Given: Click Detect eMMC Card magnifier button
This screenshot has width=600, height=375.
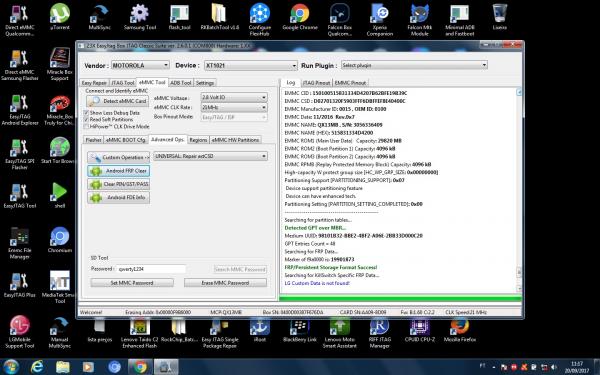Looking at the screenshot, I should click(x=117, y=101).
